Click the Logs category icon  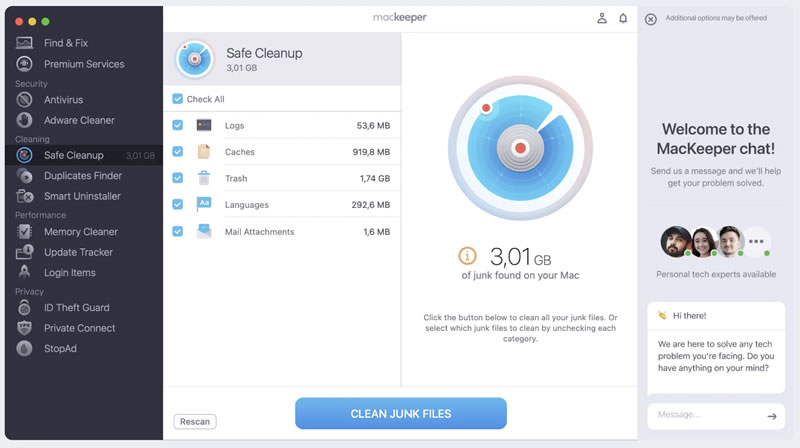[x=204, y=125]
